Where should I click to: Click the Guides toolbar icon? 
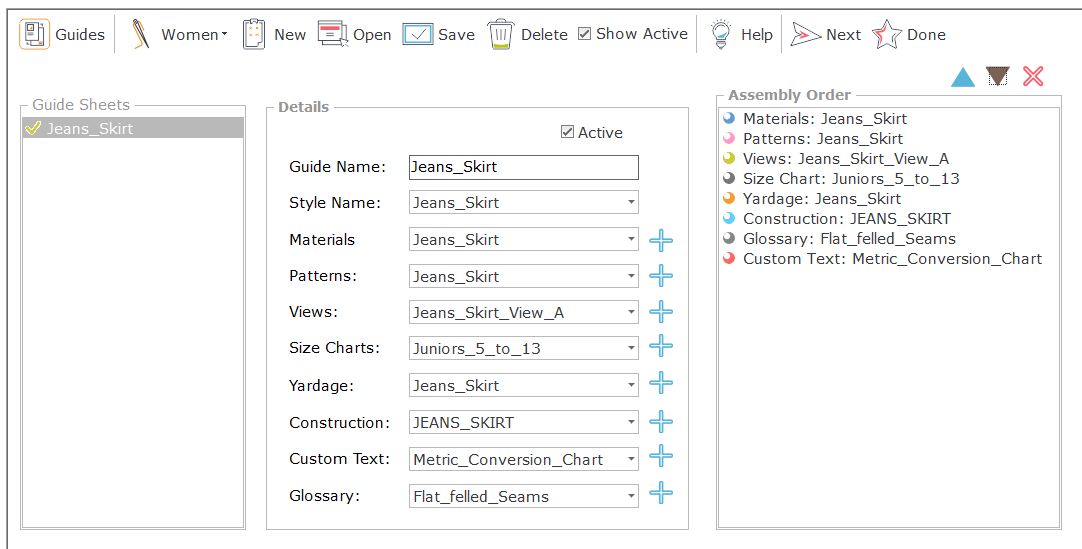click(35, 34)
